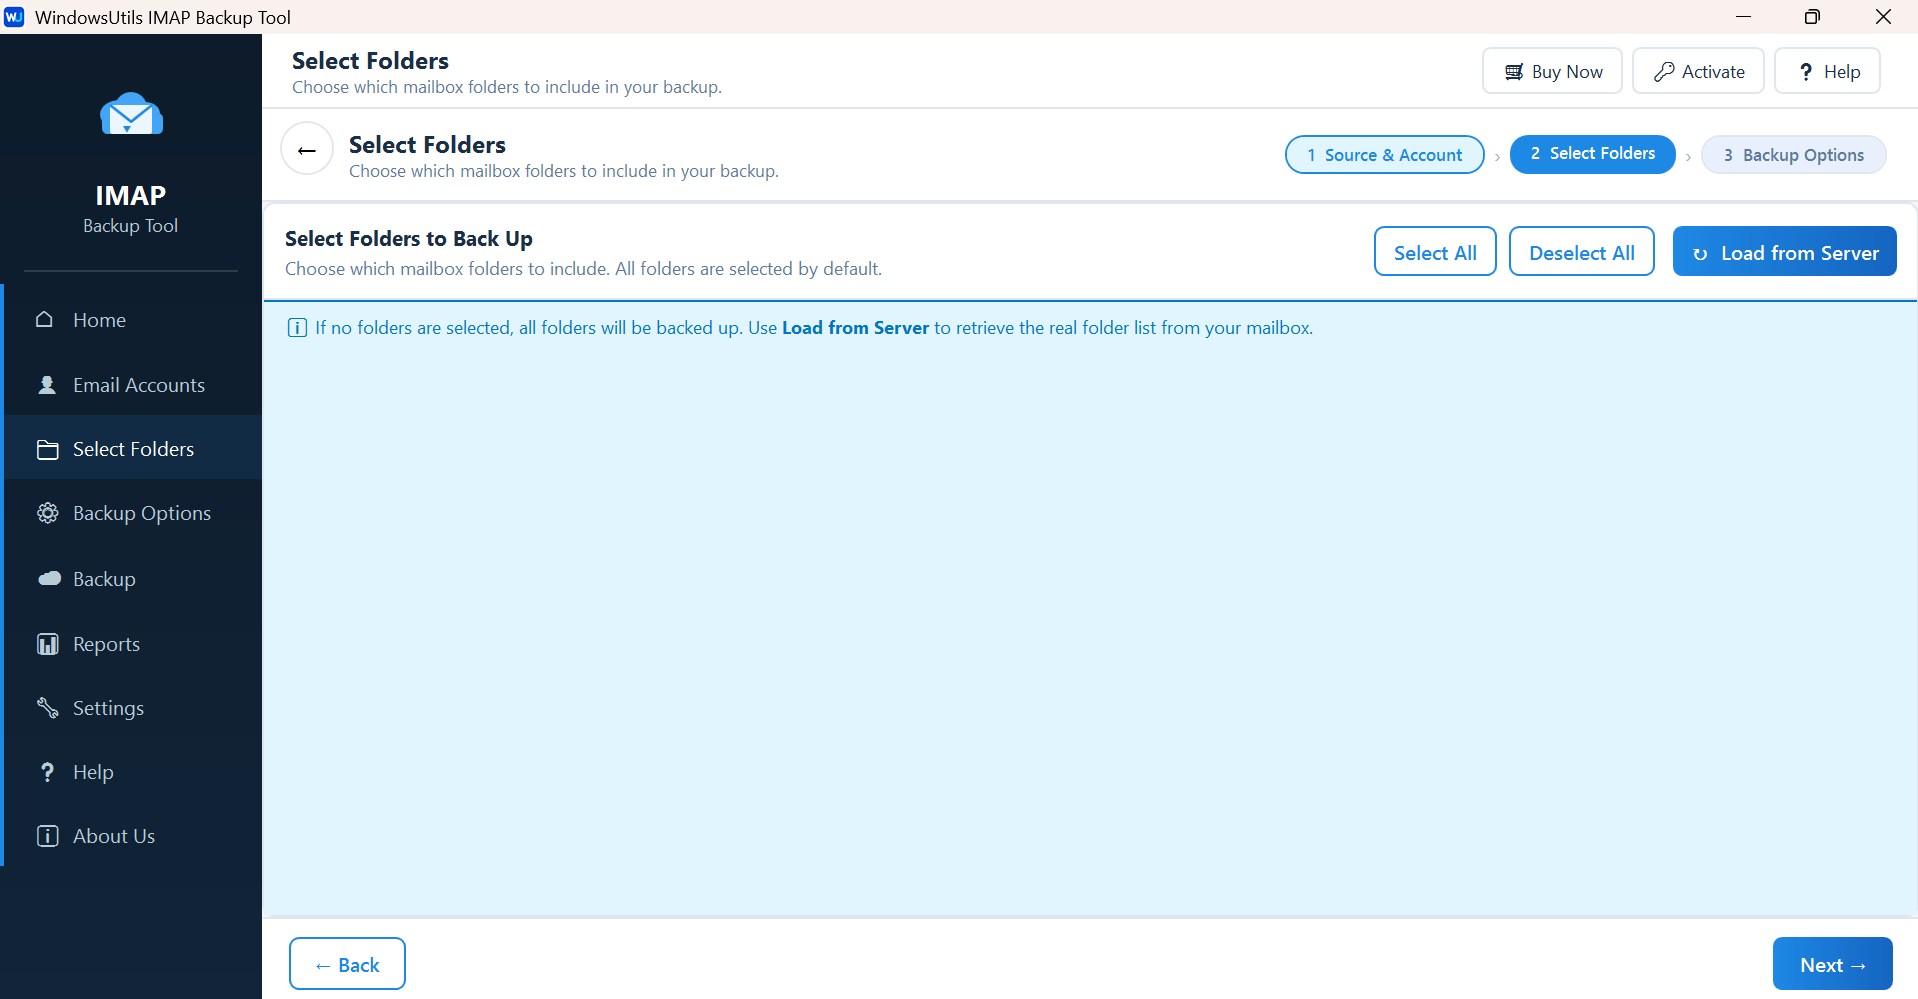The height and width of the screenshot is (999, 1918).
Task: Click the IMAP mail envelope logo
Action: coord(131,114)
